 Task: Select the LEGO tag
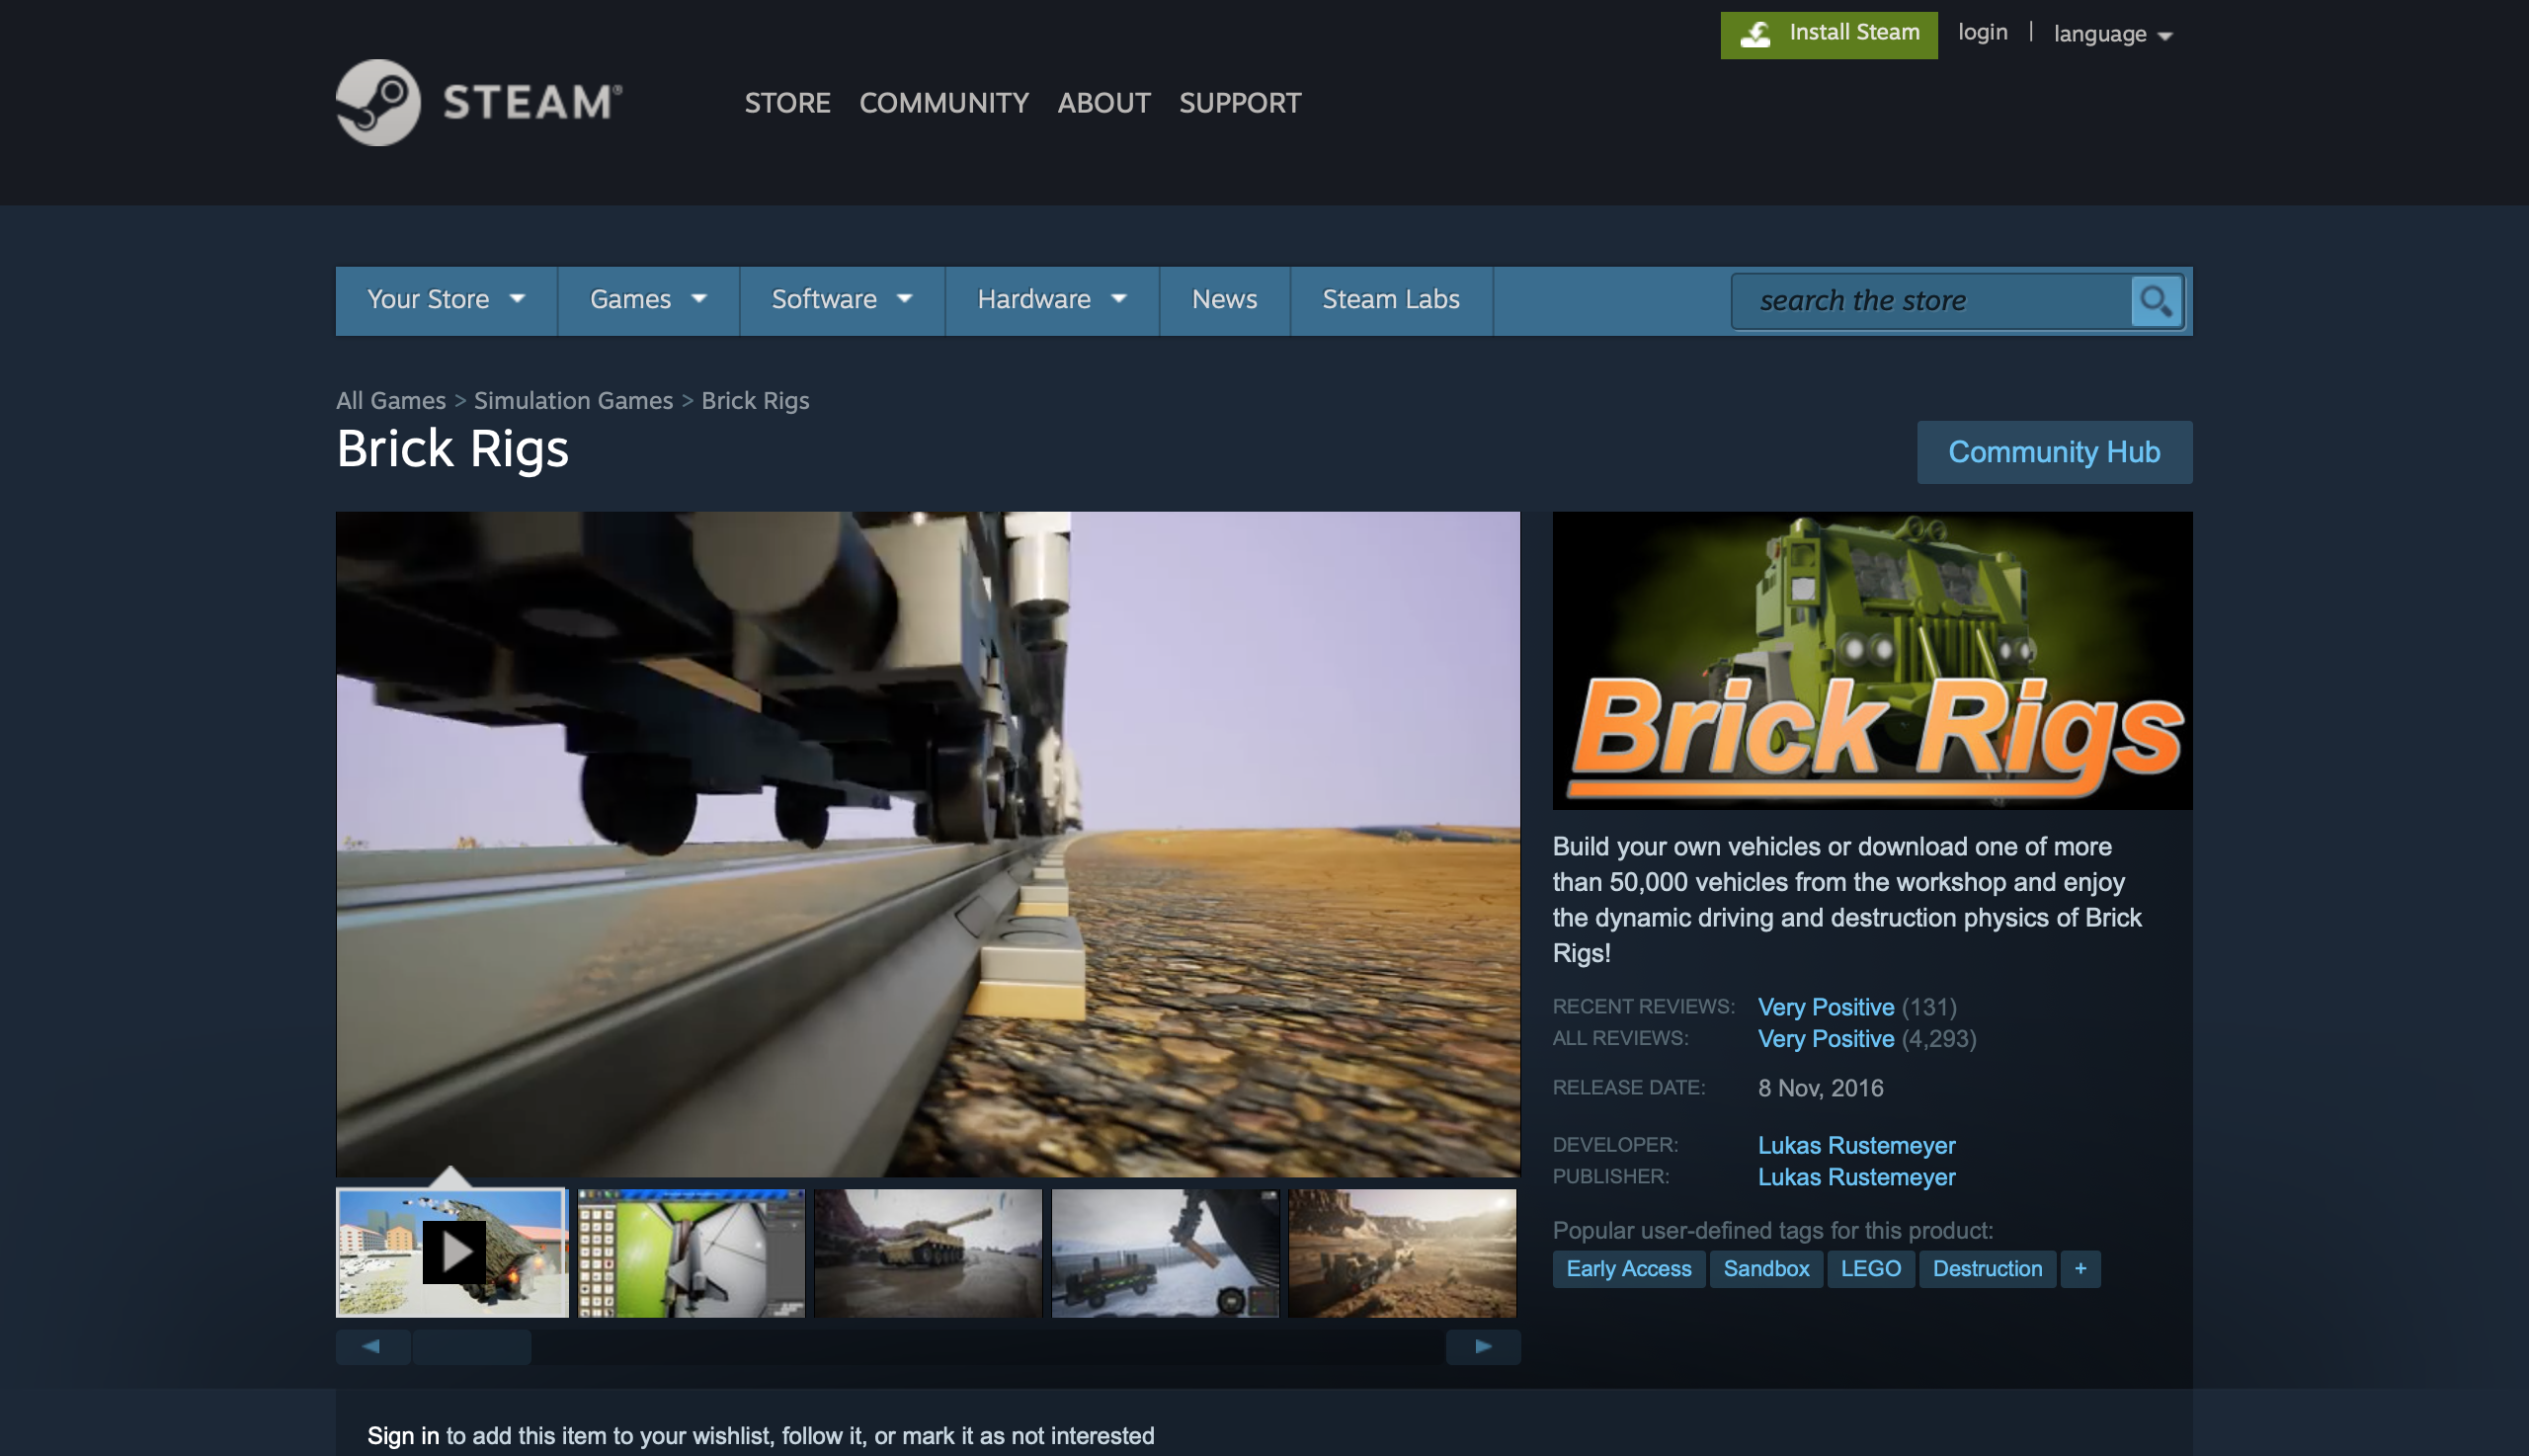pos(1870,1269)
